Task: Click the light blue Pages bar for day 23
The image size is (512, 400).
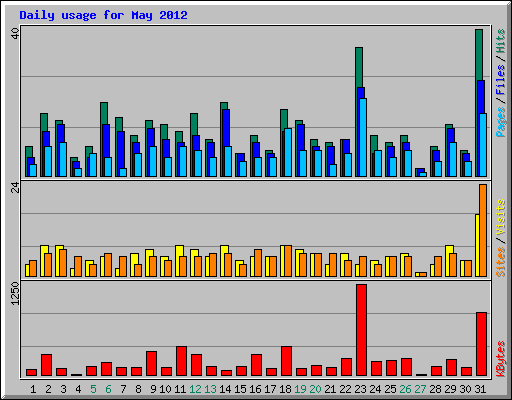Action: point(363,137)
